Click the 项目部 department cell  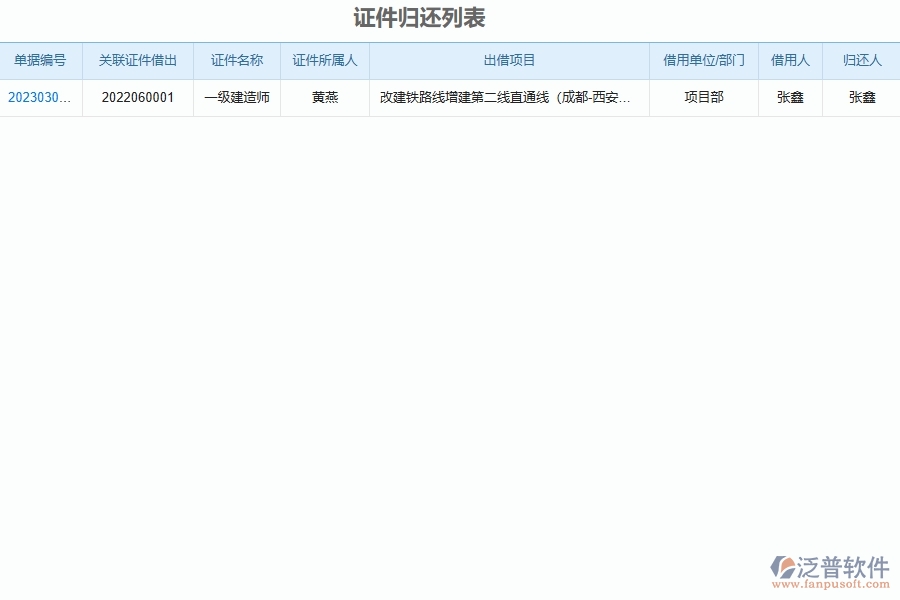(703, 98)
